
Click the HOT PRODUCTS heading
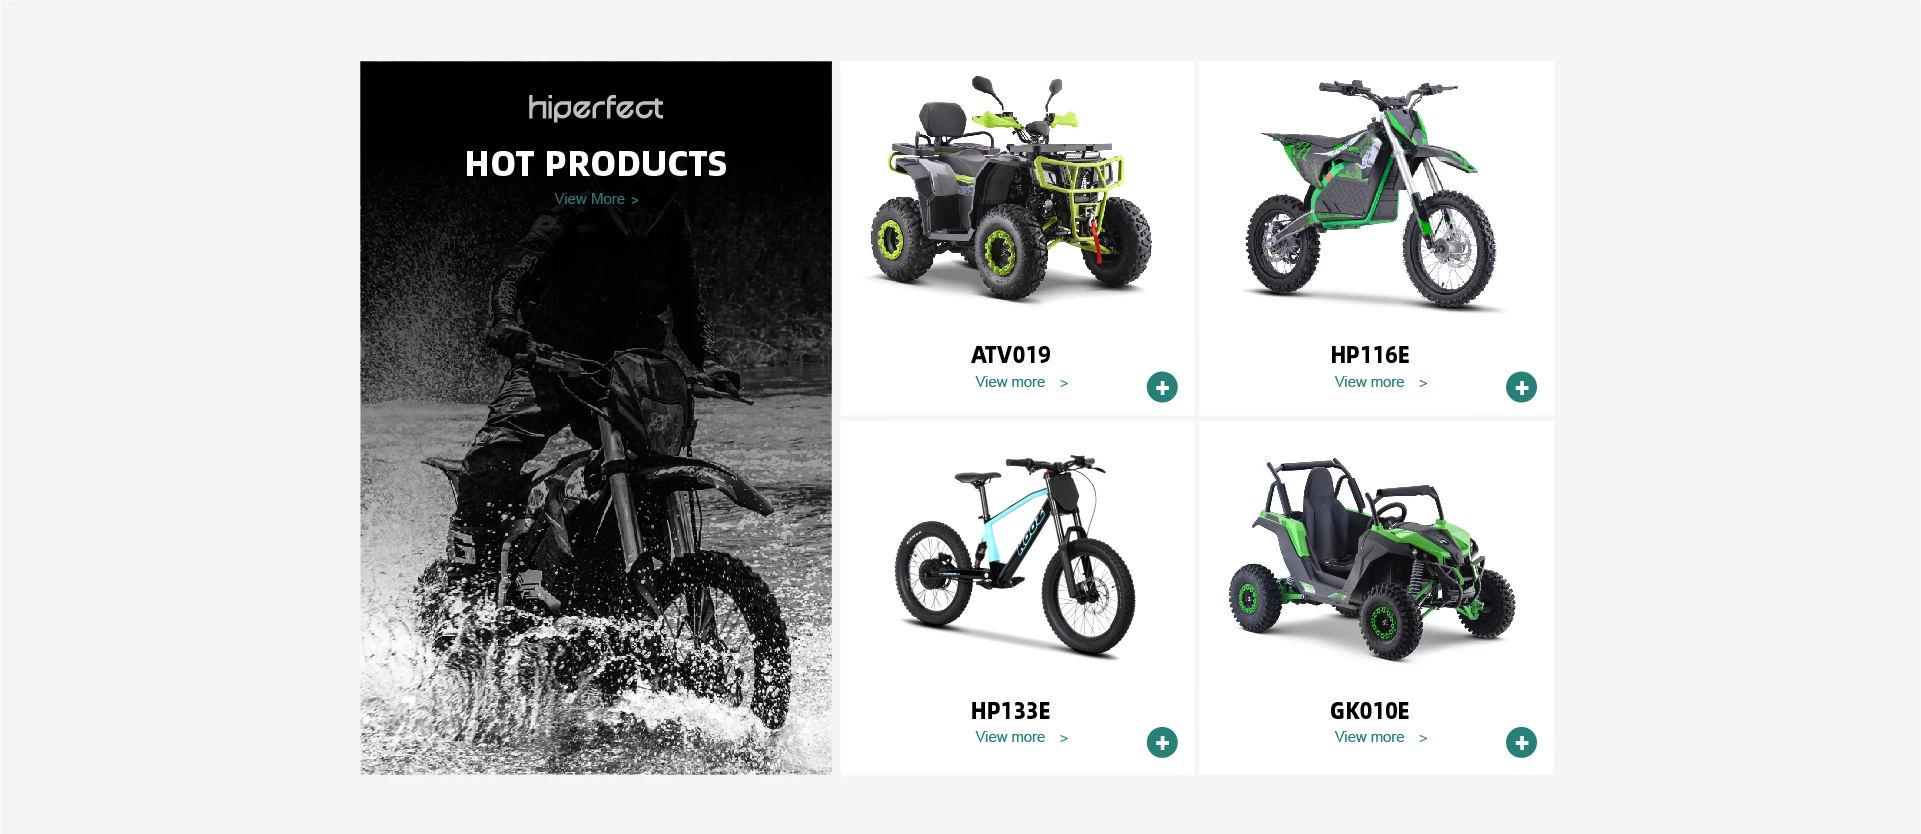[596, 164]
